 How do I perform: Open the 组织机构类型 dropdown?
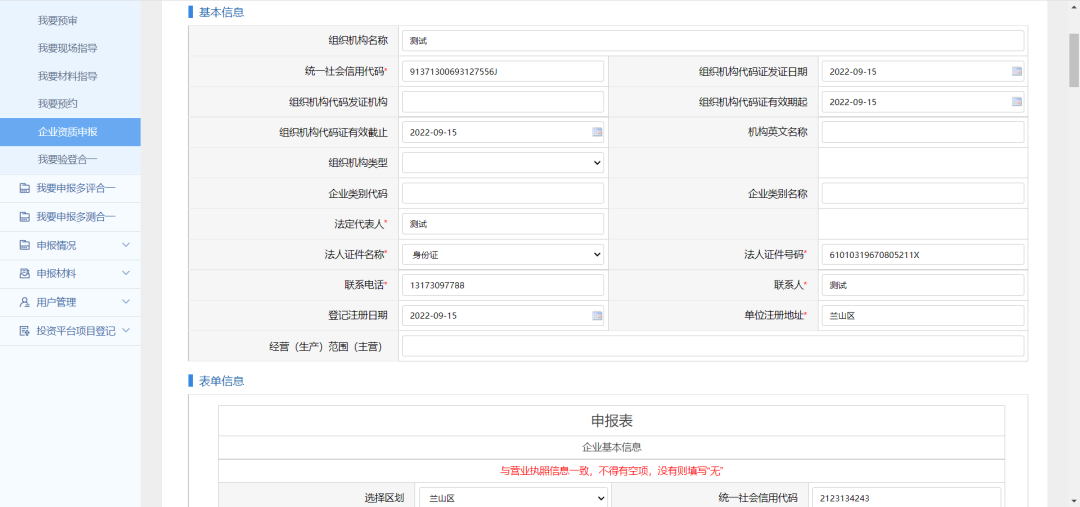[503, 162]
